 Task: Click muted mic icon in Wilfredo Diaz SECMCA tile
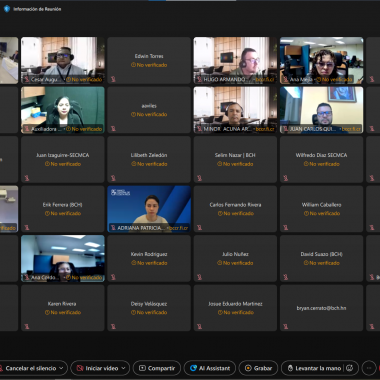coord(286,178)
